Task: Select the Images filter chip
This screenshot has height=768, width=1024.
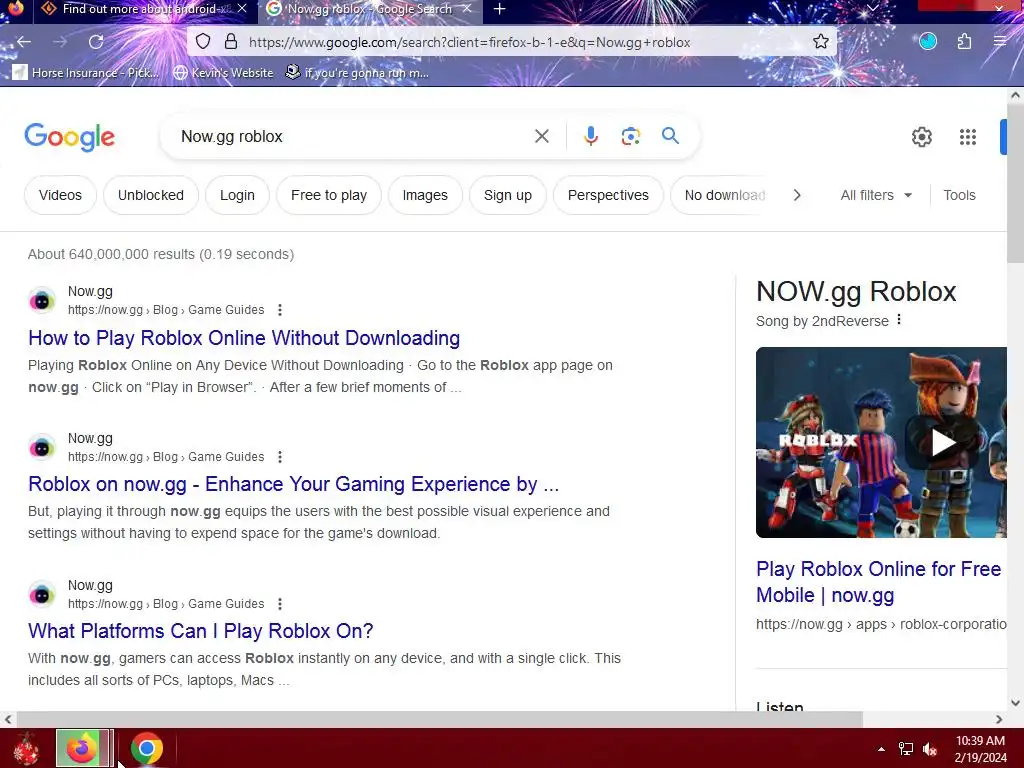Action: click(x=425, y=195)
